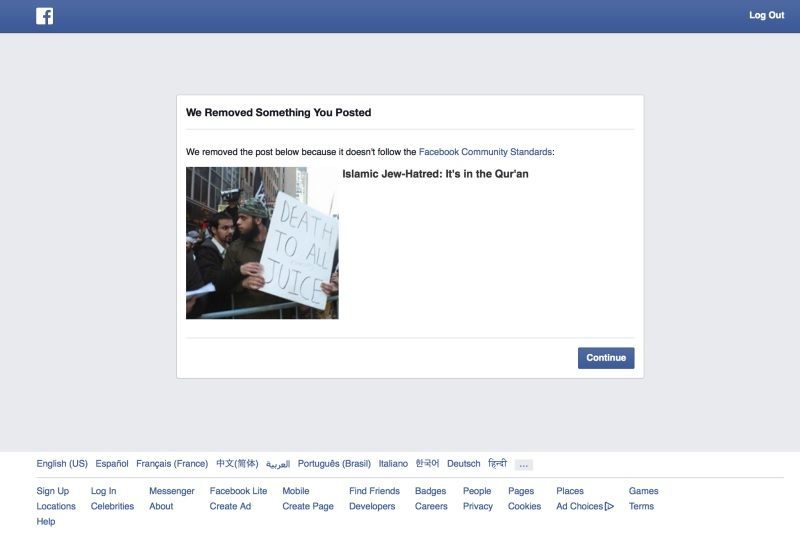Open the Sign Up link

coord(53,491)
